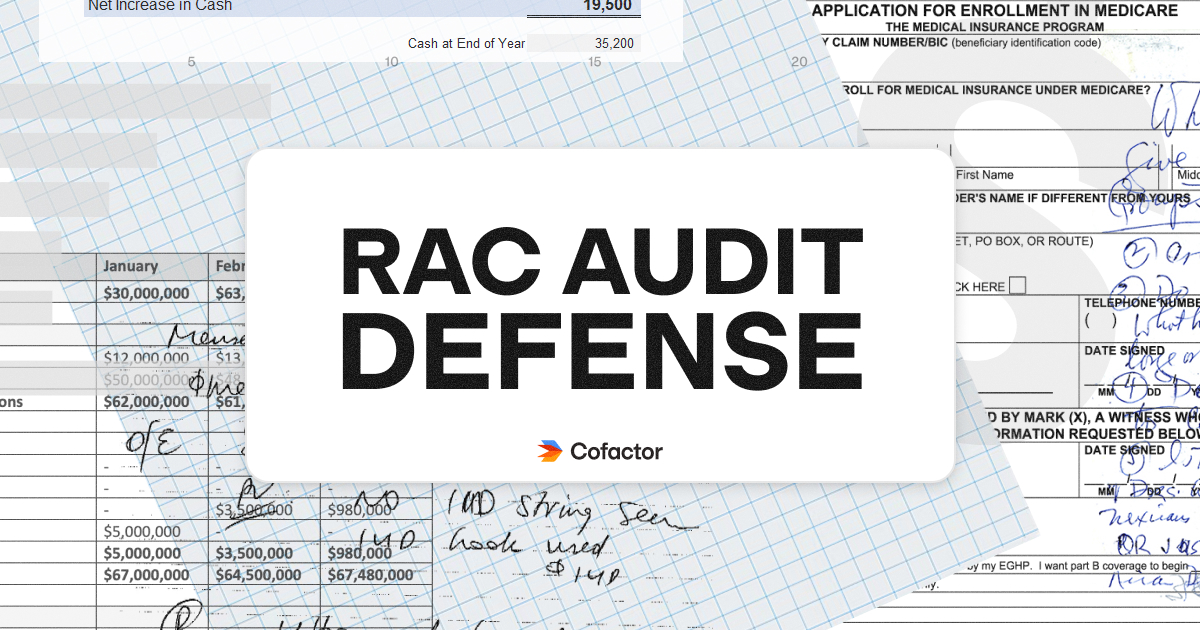Click the $67,480,000 total cell
Image resolution: width=1200 pixels, height=630 pixels.
370,575
